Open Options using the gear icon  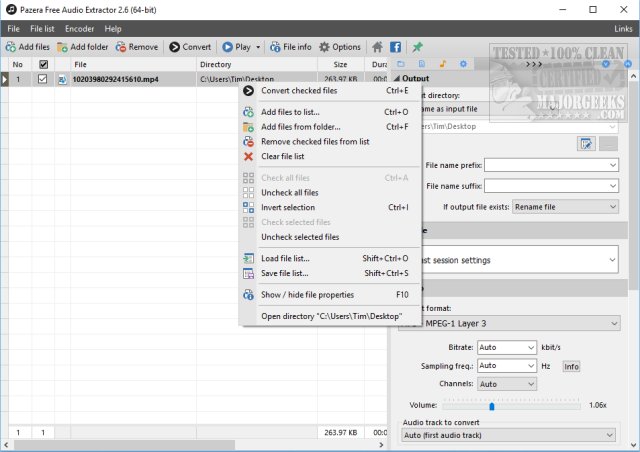pos(324,47)
